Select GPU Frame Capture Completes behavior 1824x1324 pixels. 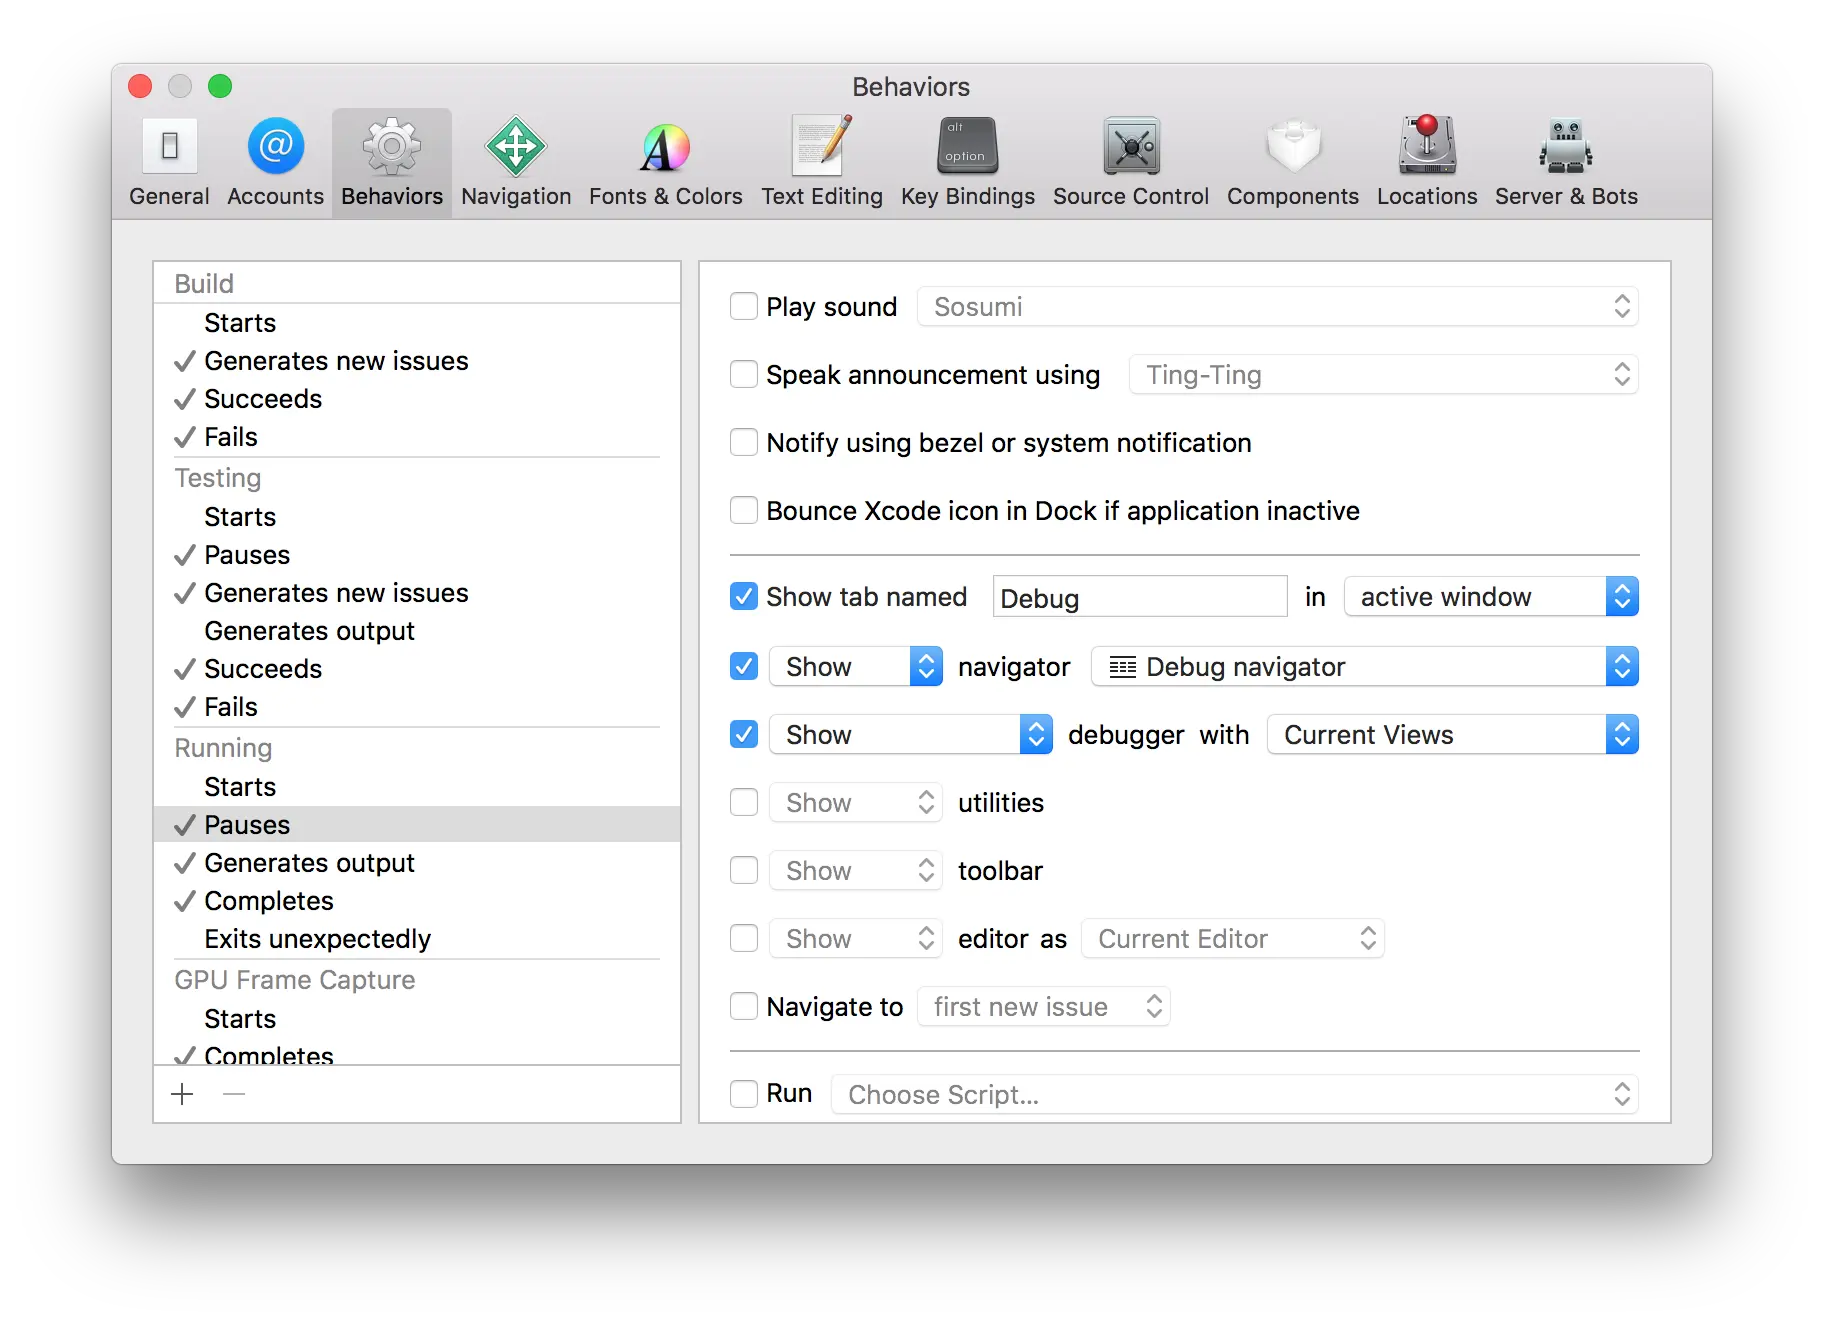click(417, 1054)
